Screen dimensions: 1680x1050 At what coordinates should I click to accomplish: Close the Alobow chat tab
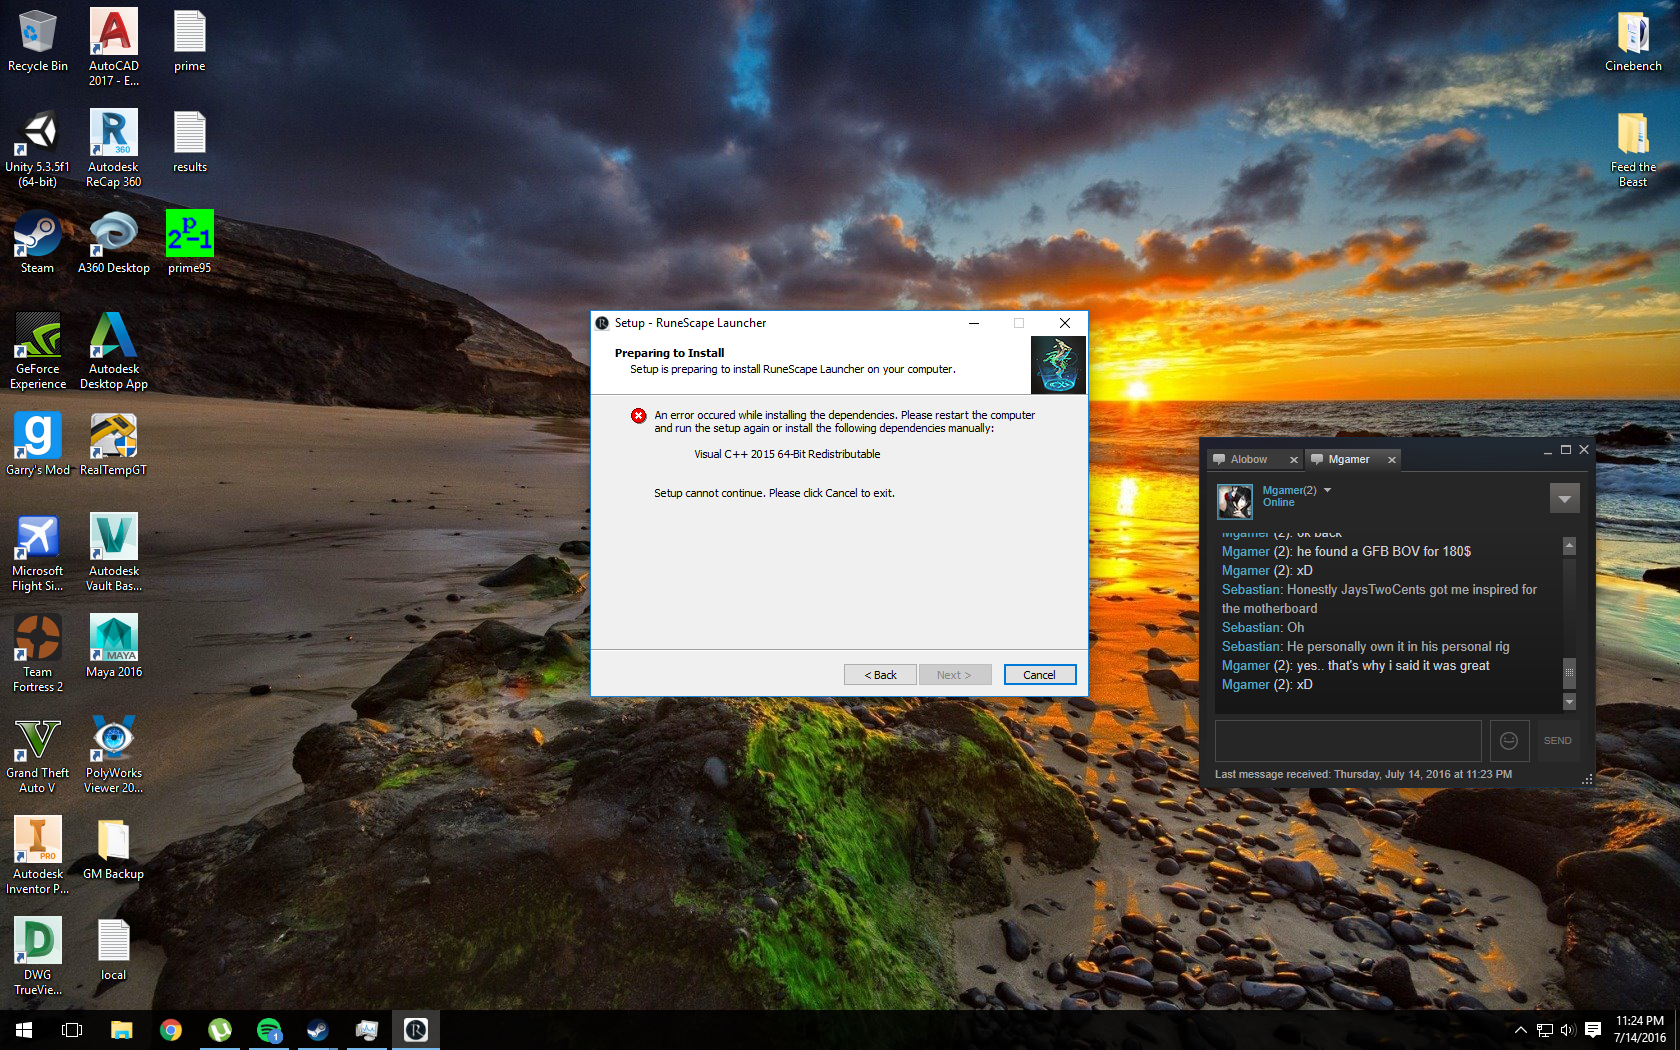click(1294, 460)
